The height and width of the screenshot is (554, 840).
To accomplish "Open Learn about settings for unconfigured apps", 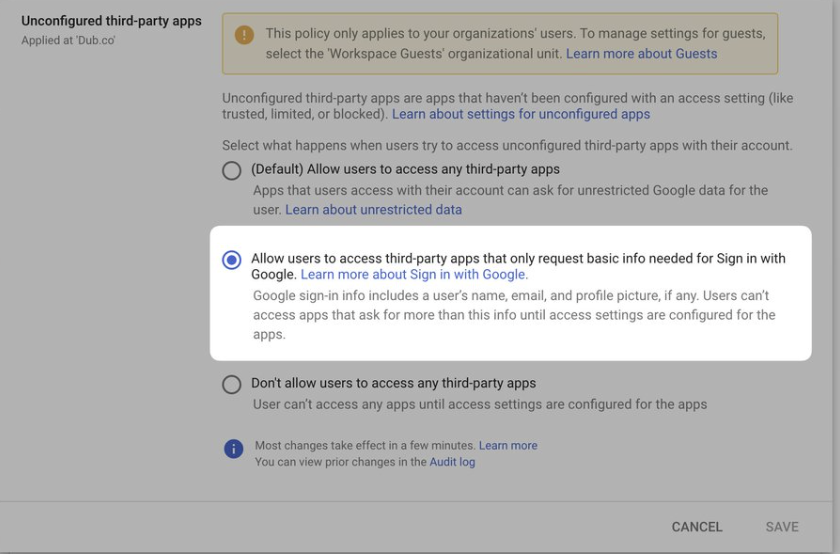I will point(521,114).
